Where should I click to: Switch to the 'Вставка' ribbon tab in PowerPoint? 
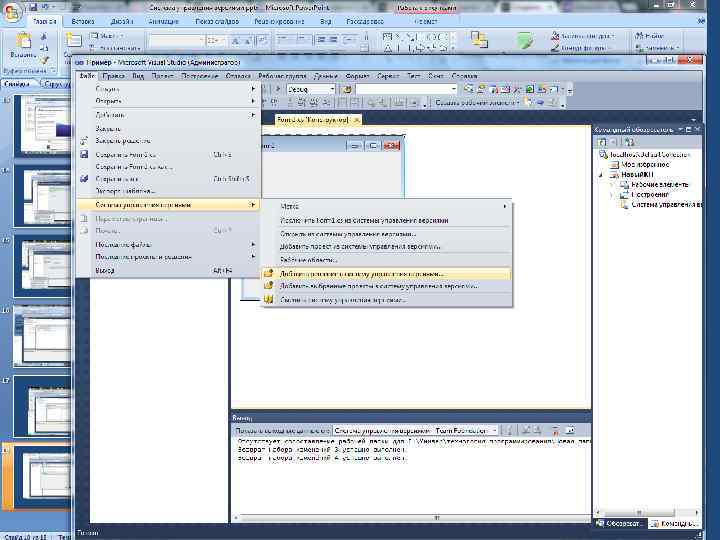83,21
